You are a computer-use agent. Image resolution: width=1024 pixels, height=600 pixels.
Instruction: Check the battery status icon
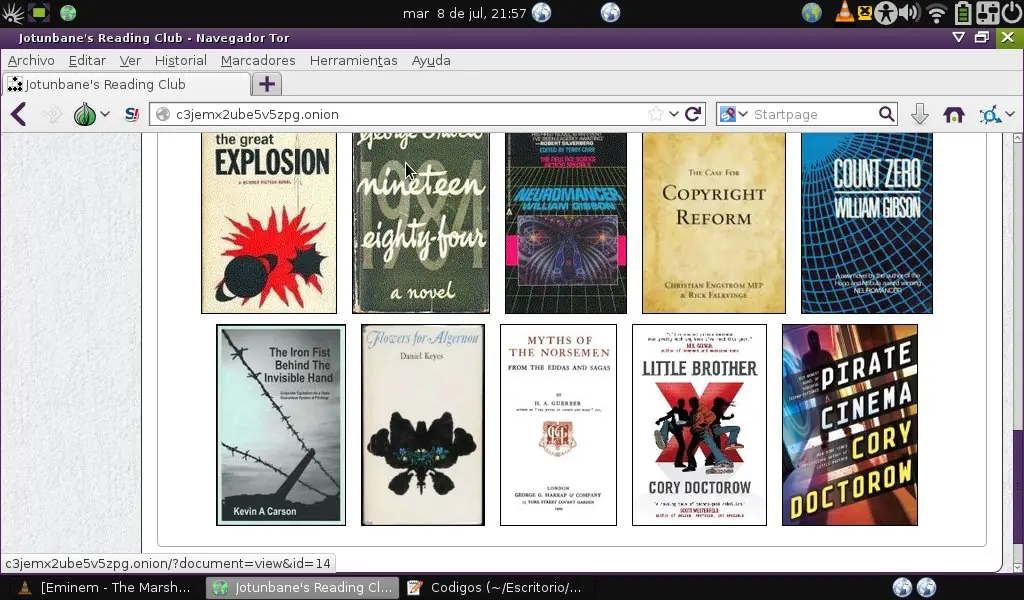(x=963, y=12)
